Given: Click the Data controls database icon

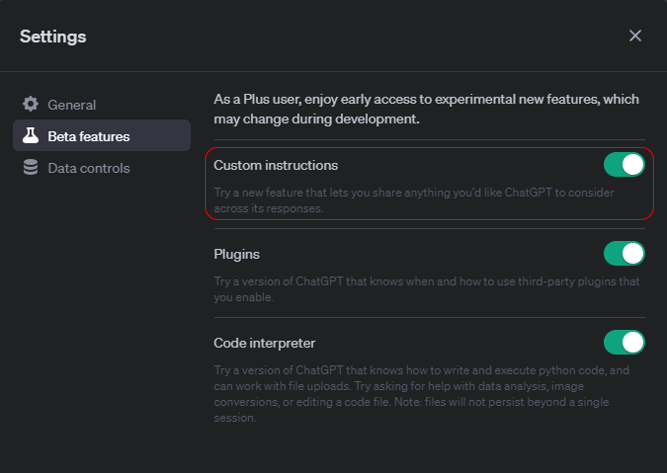Looking at the screenshot, I should pos(31,168).
